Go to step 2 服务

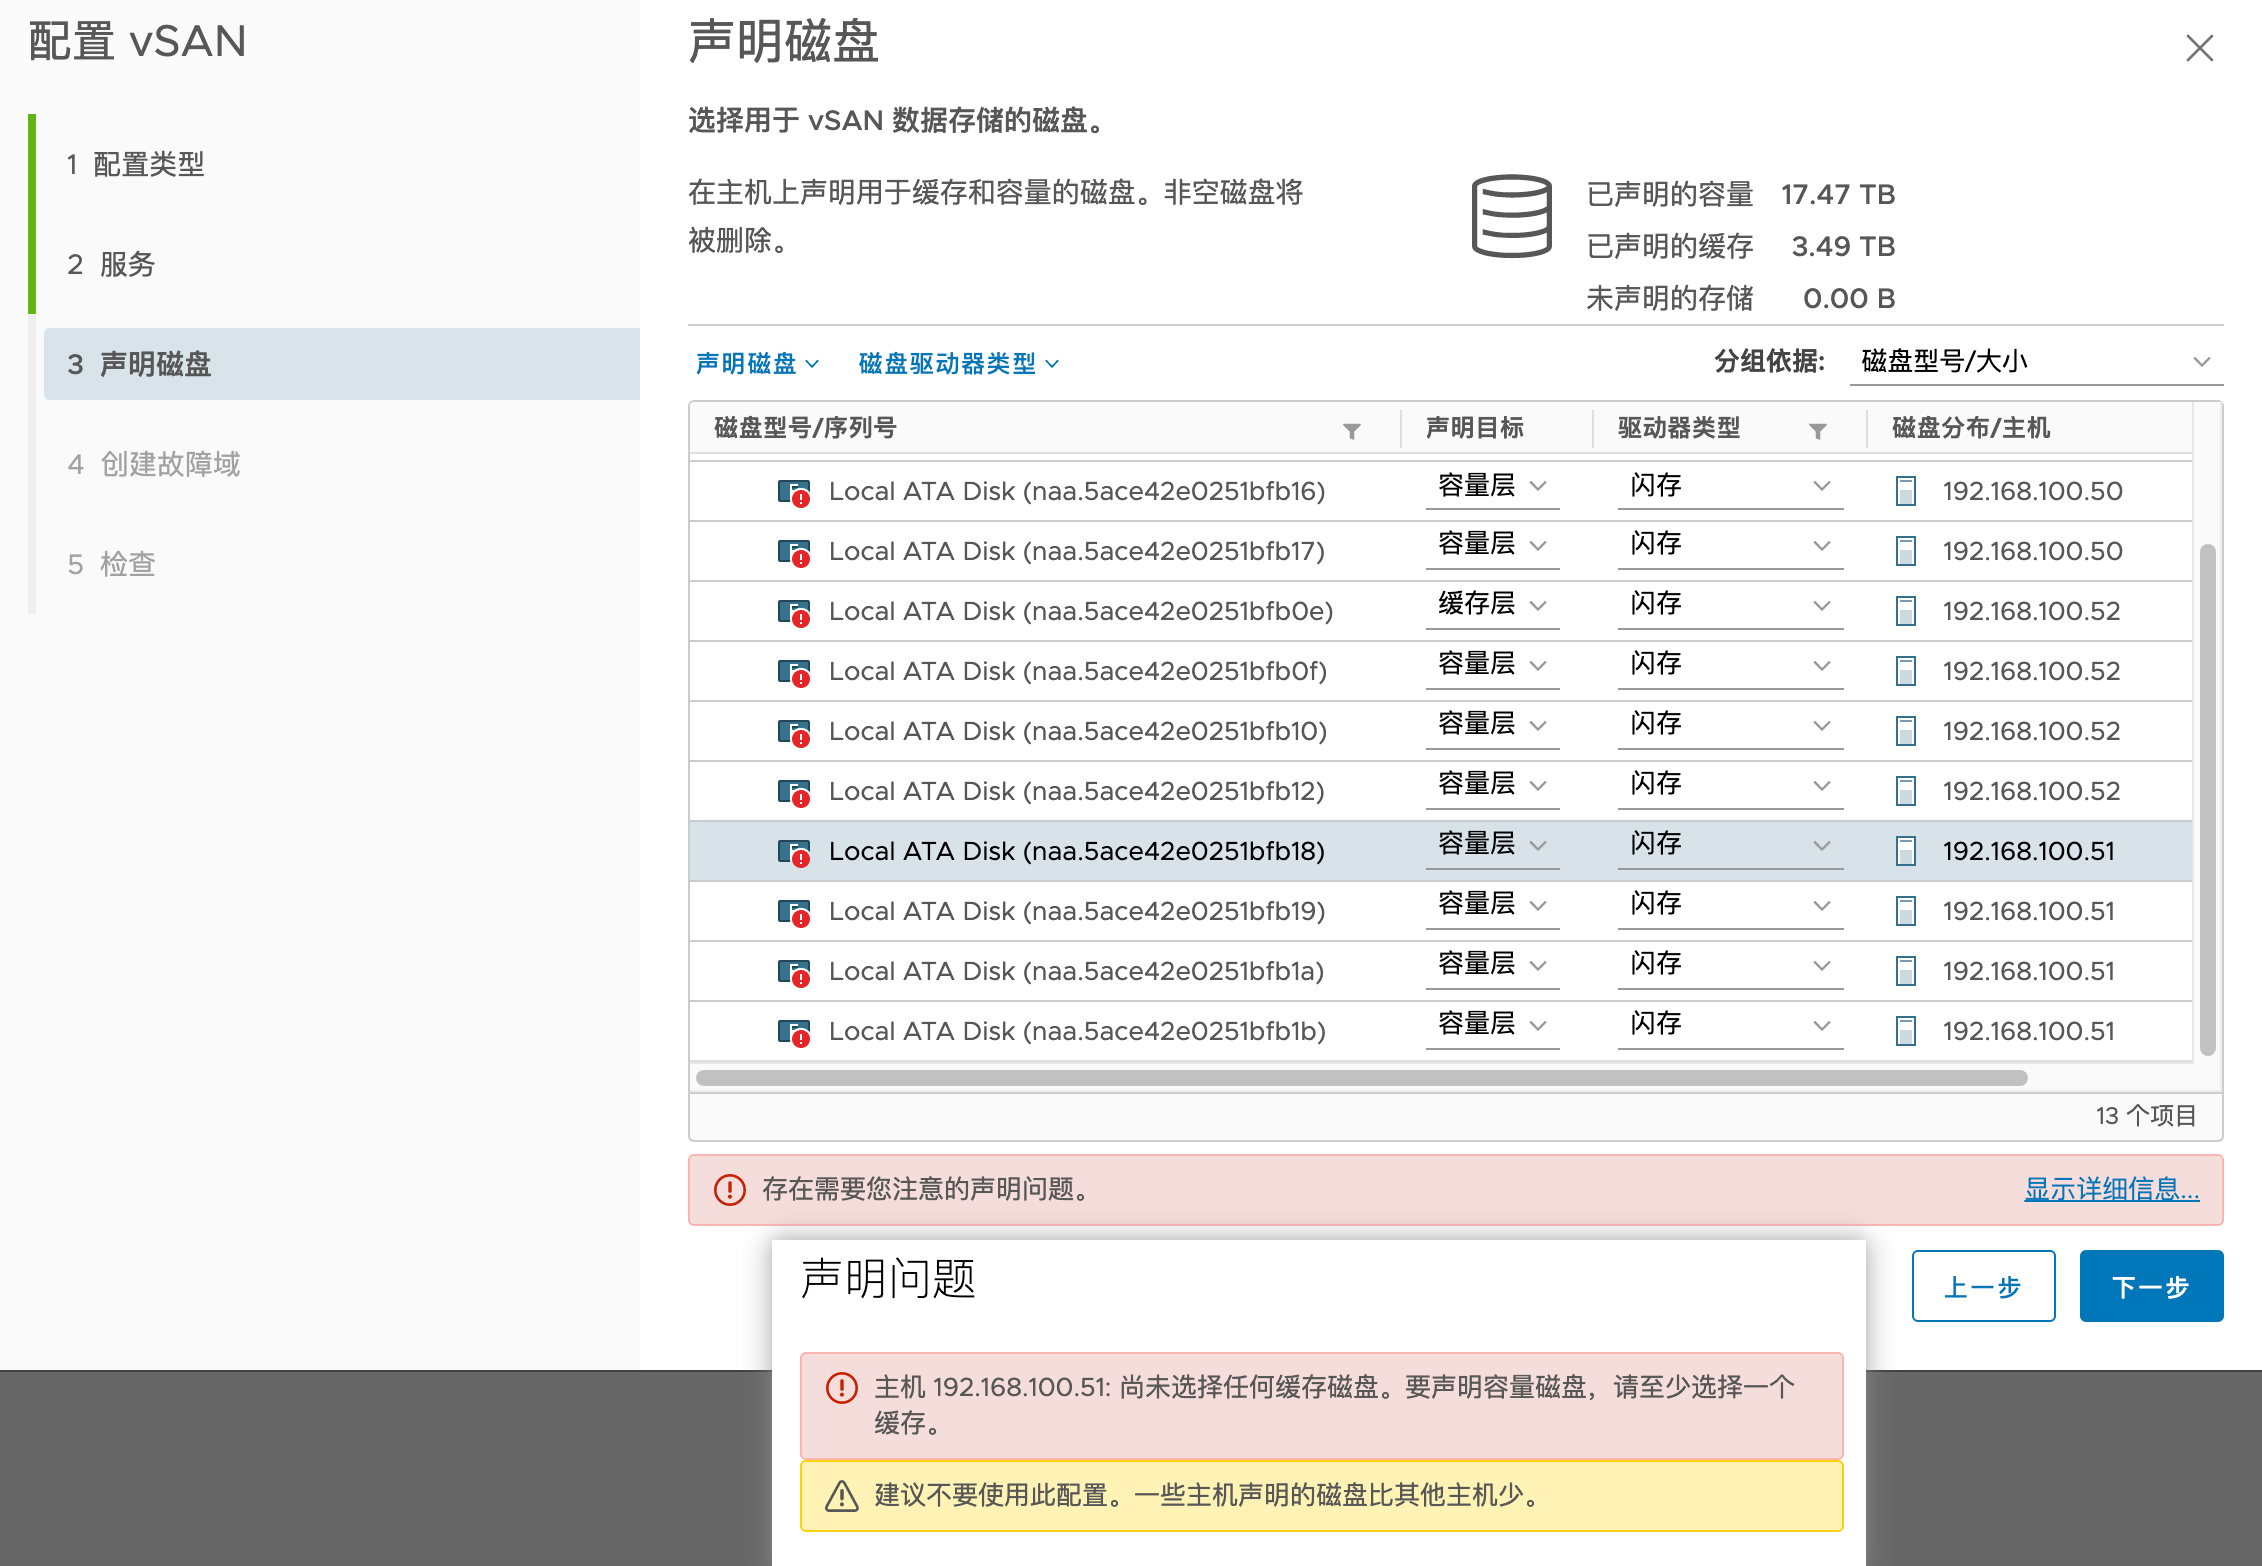tap(112, 264)
